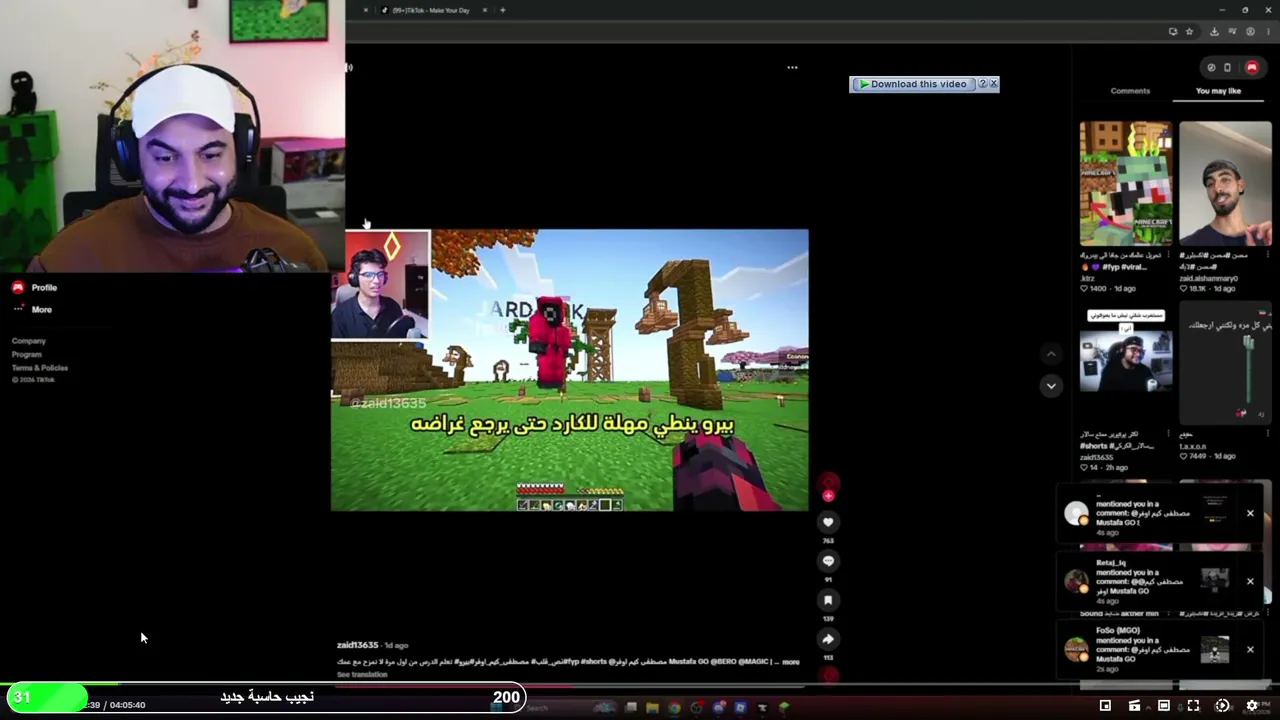Click the Download this video button
1280x720 pixels.
point(913,84)
